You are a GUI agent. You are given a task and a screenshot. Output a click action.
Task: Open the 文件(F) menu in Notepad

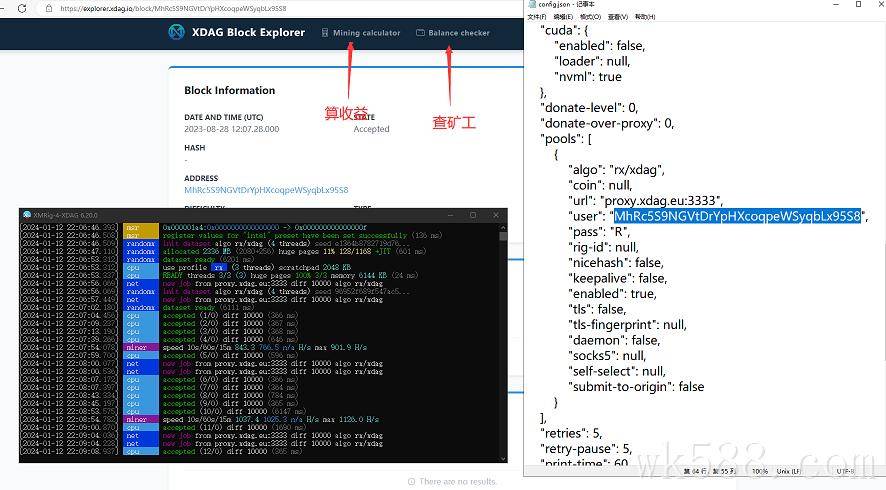[x=536, y=17]
